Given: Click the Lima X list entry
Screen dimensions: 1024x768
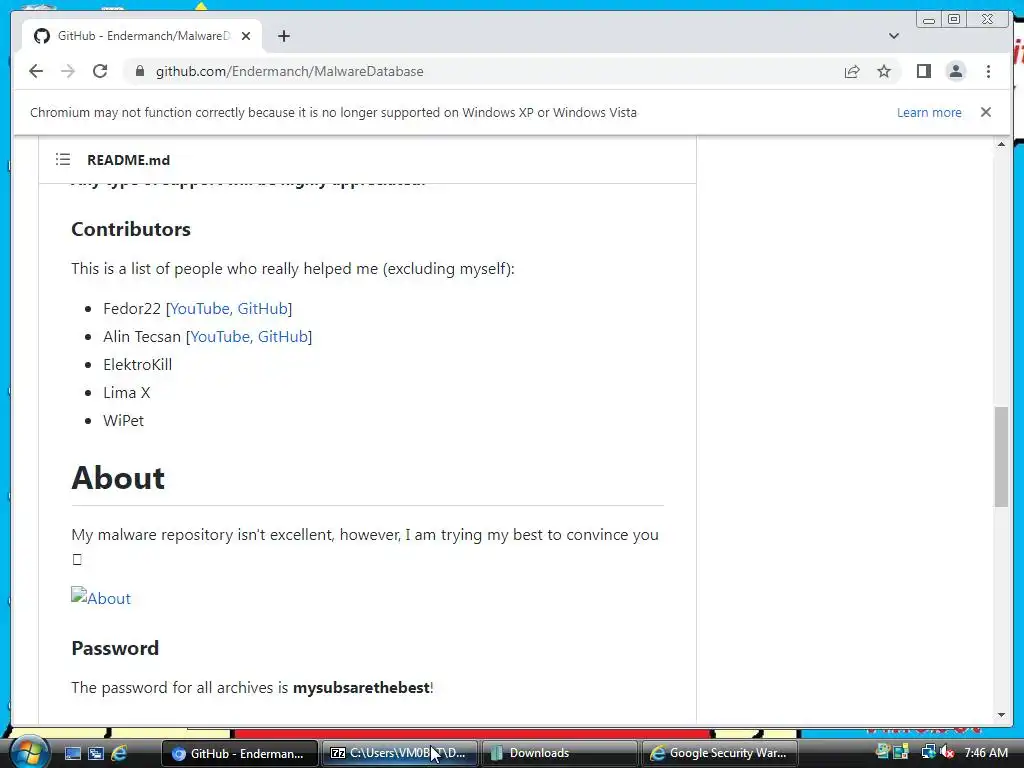Looking at the screenshot, I should (127, 392).
